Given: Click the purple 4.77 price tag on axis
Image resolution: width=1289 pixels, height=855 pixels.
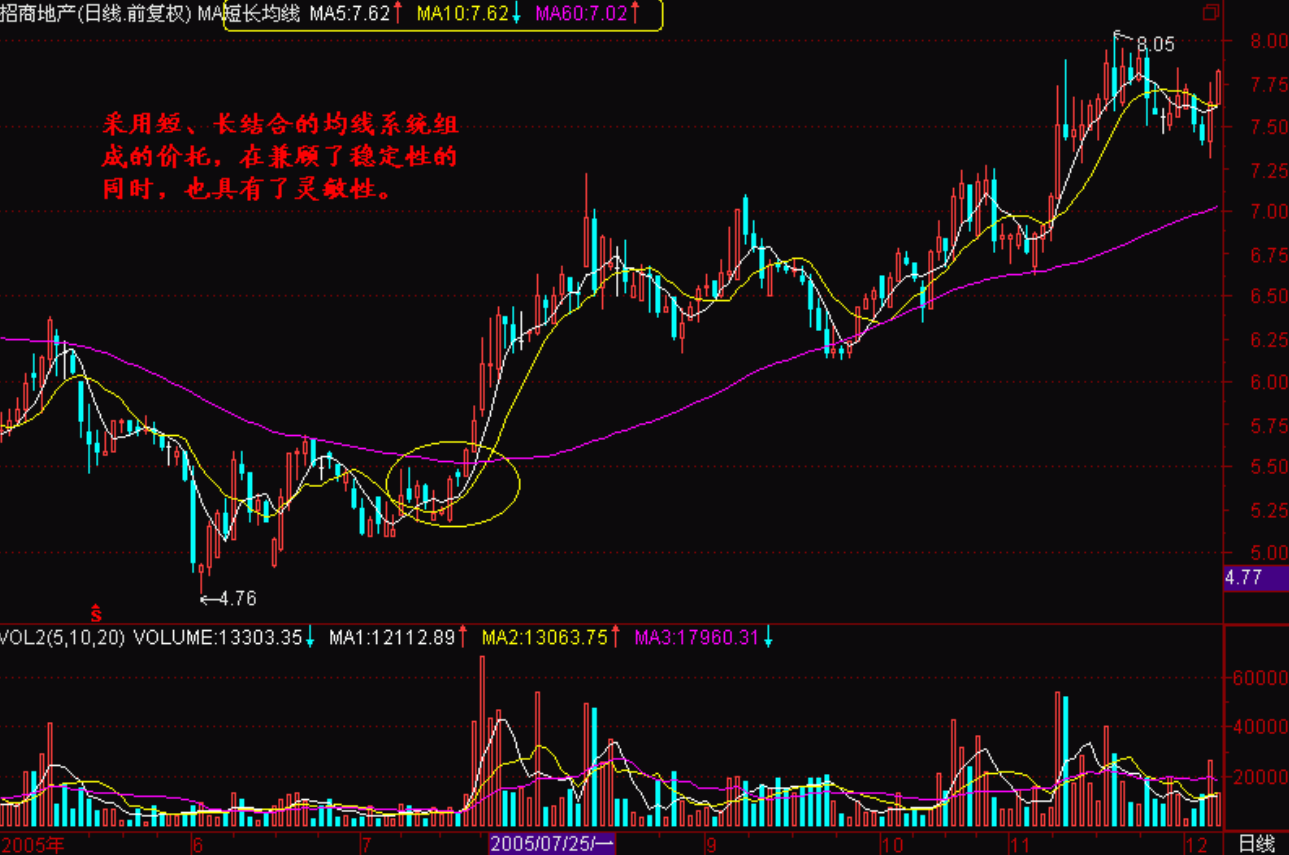Looking at the screenshot, I should click(1255, 577).
